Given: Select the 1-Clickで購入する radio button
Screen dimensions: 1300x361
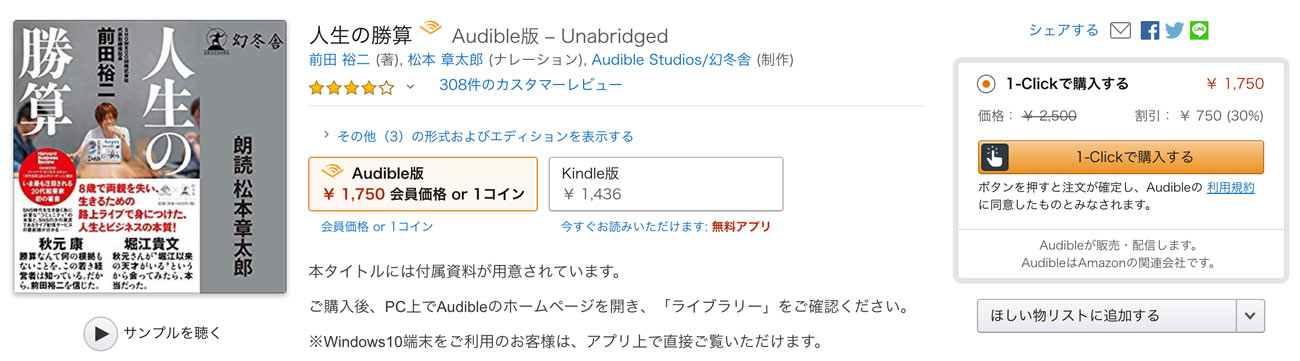Looking at the screenshot, I should coord(986,84).
